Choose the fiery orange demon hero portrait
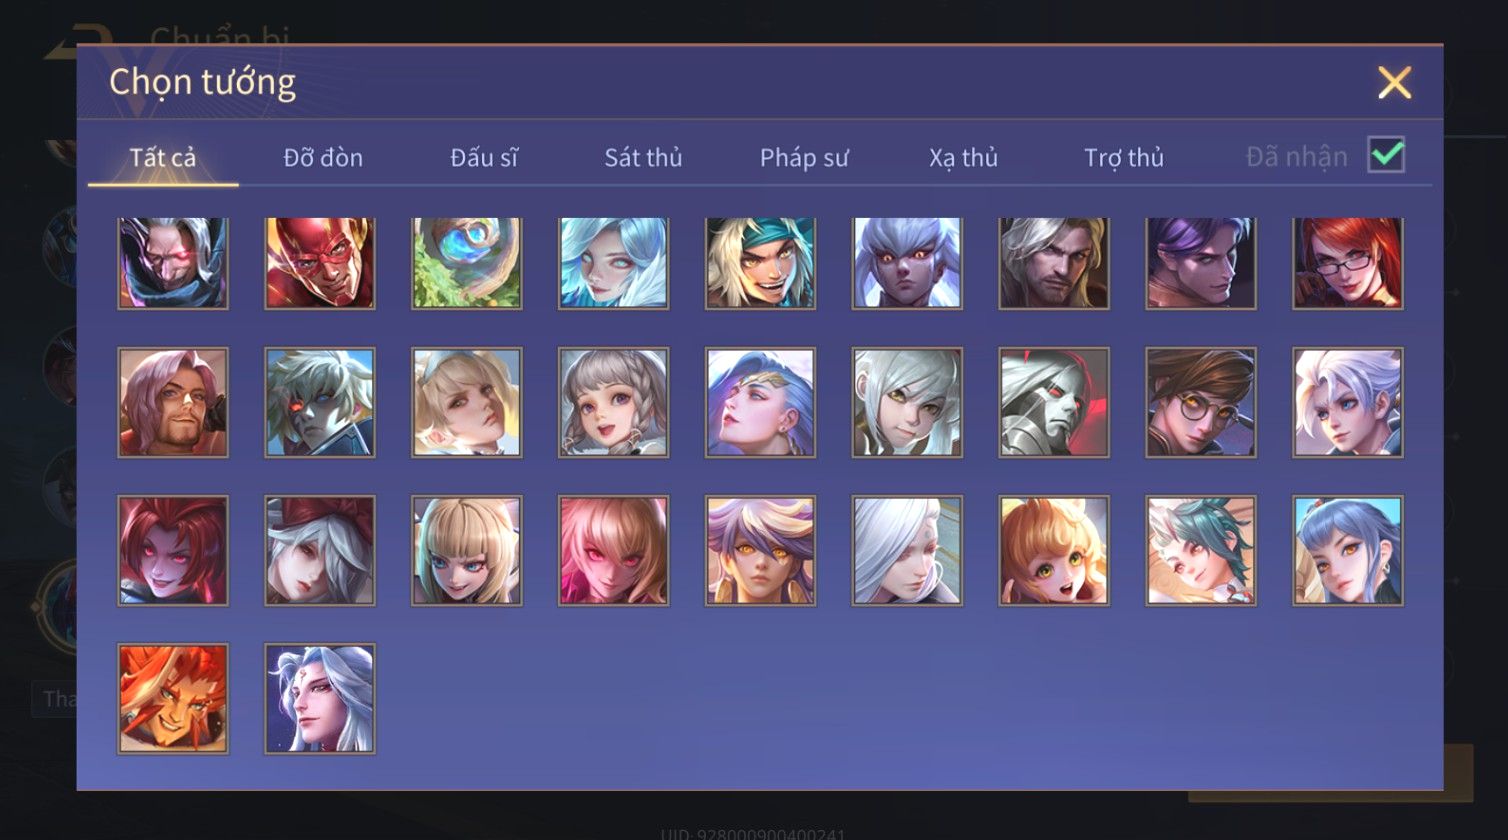The height and width of the screenshot is (840, 1508). click(x=173, y=699)
